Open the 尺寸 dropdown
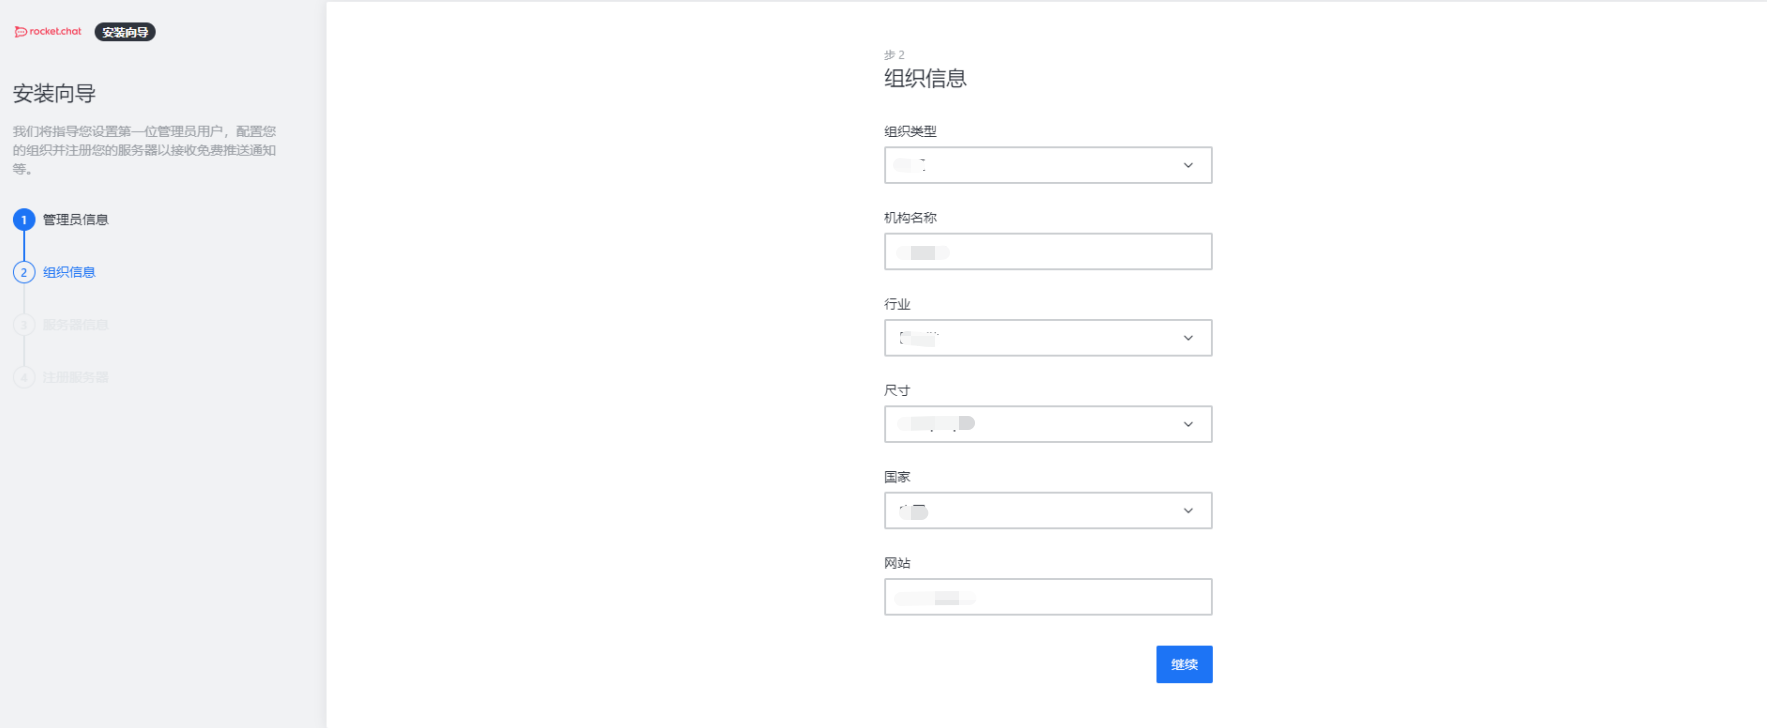Image resolution: width=1767 pixels, height=728 pixels. 1048,424
